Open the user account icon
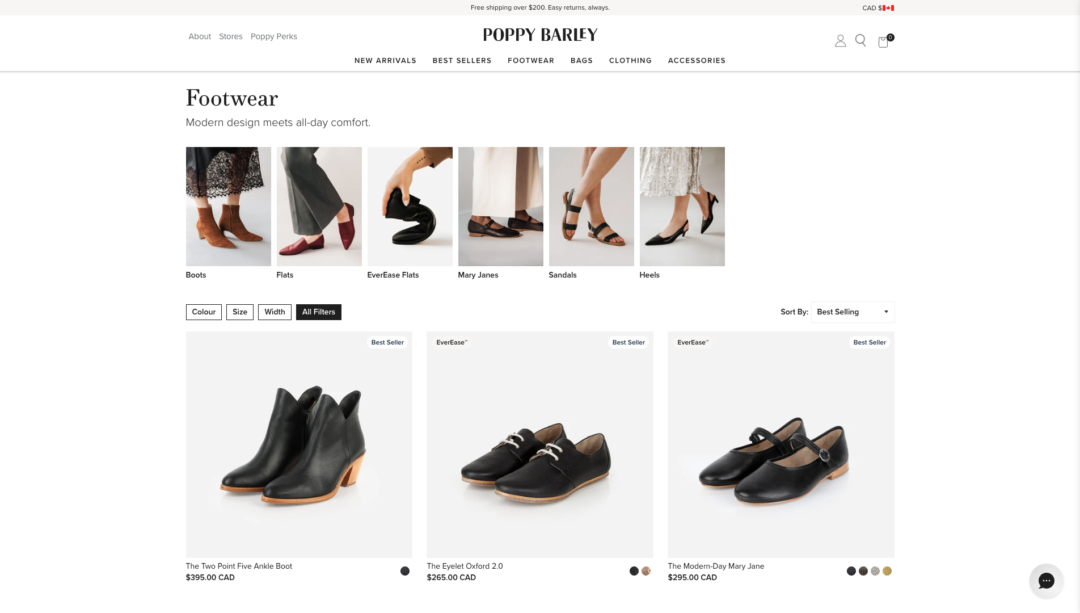The width and height of the screenshot is (1080, 613). click(x=840, y=41)
